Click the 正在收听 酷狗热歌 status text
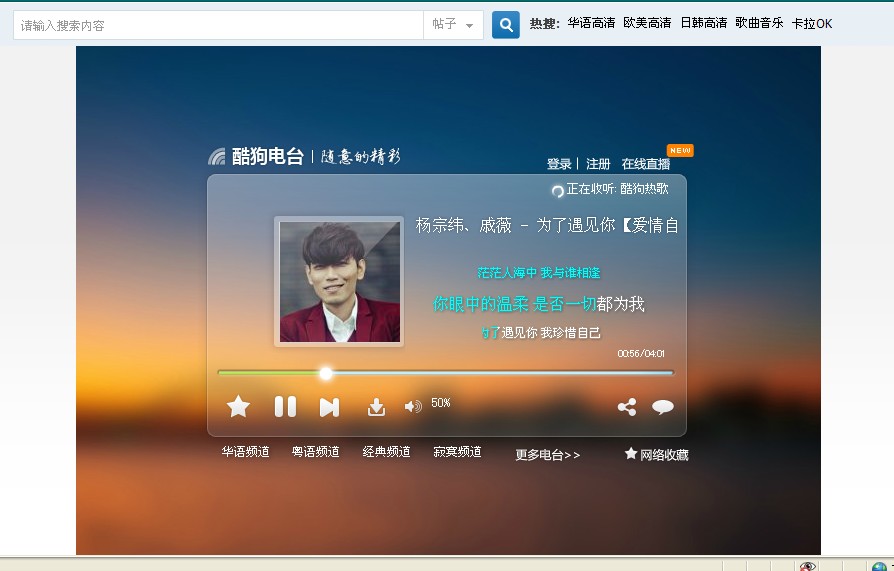894x571 pixels. coord(617,189)
